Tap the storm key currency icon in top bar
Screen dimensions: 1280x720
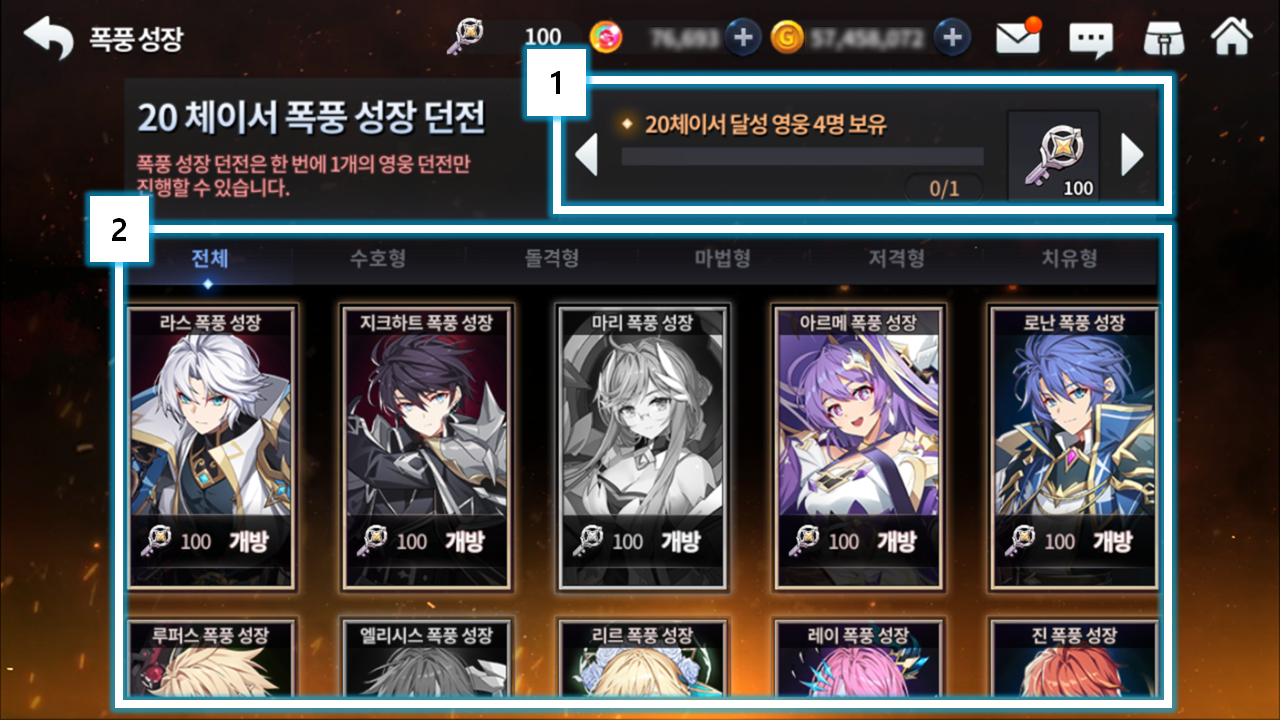(x=468, y=38)
